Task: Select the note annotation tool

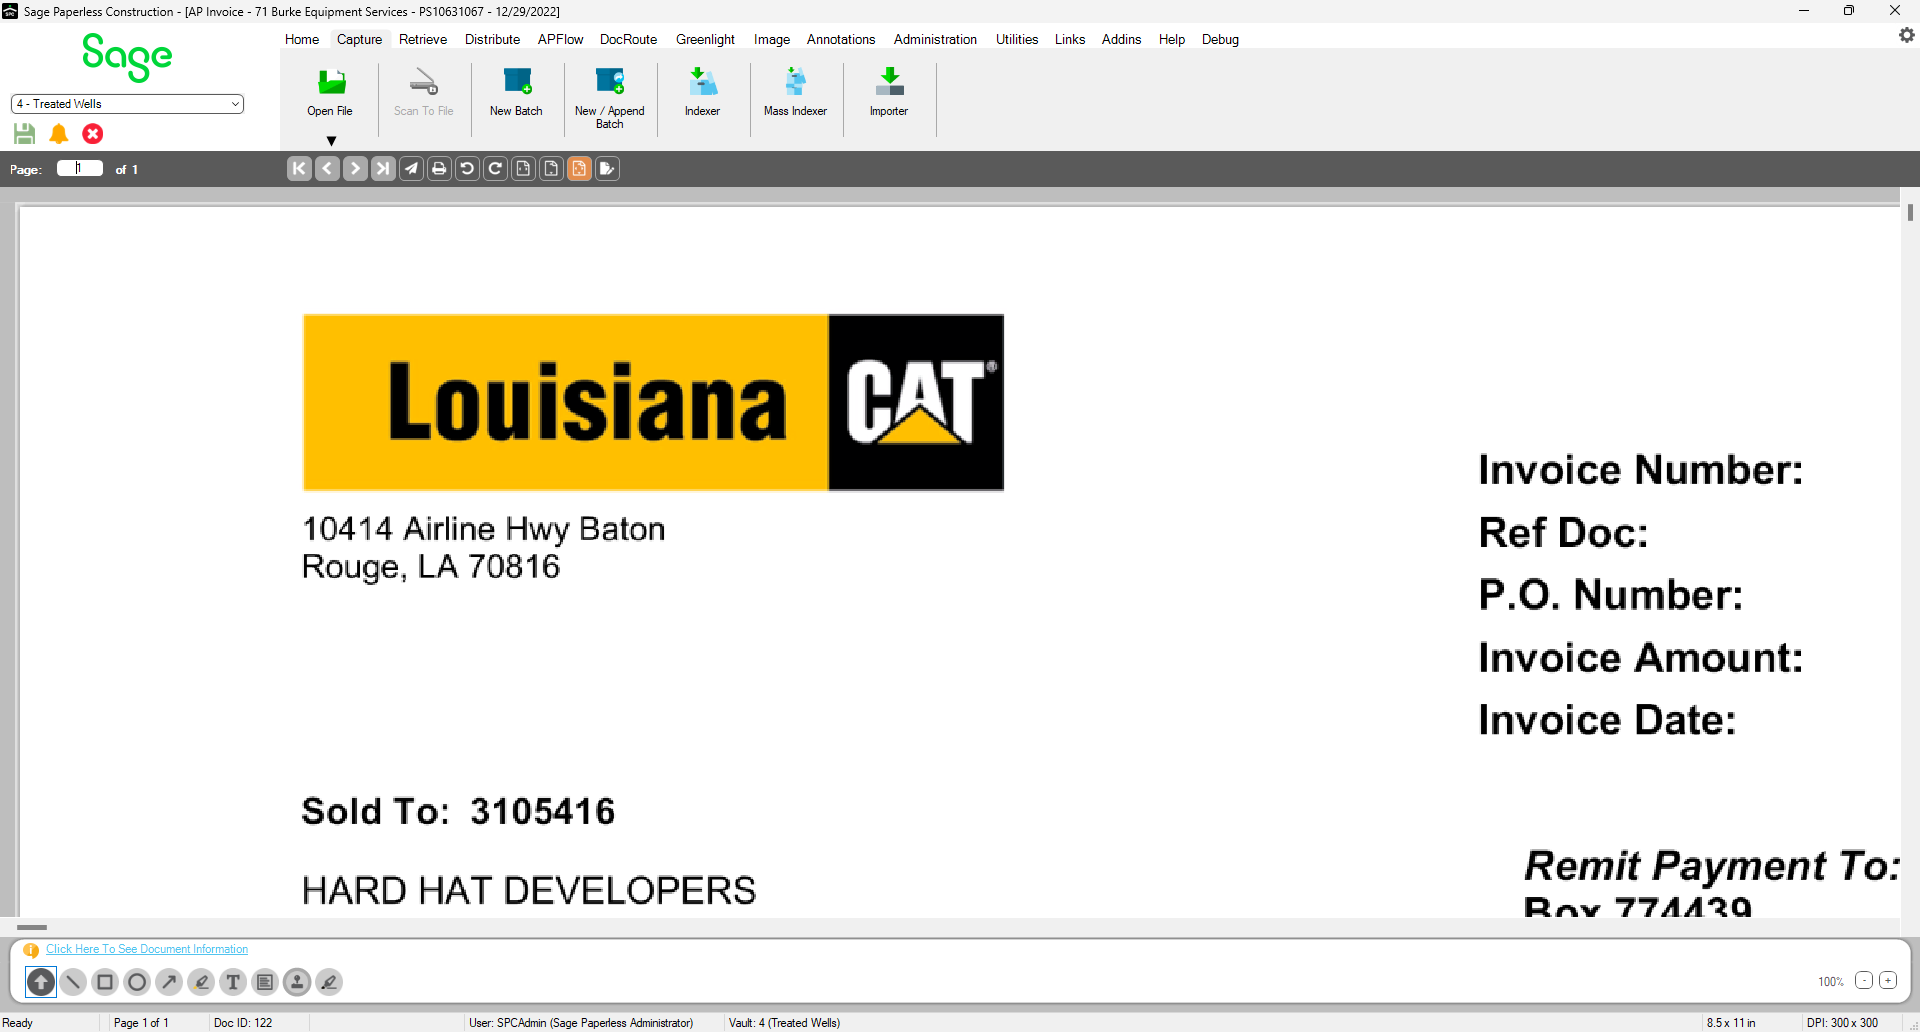Action: 265,982
